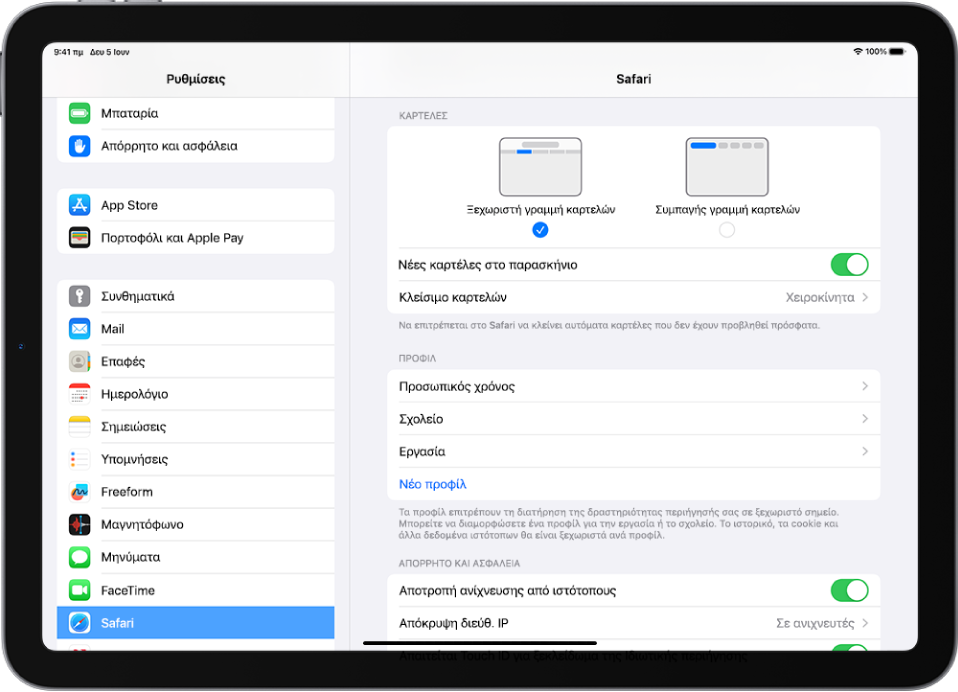This screenshot has width=958, height=692.
Task: Open Απόρρητο και ασφάλεια sidebar item
Action: pyautogui.click(x=196, y=146)
